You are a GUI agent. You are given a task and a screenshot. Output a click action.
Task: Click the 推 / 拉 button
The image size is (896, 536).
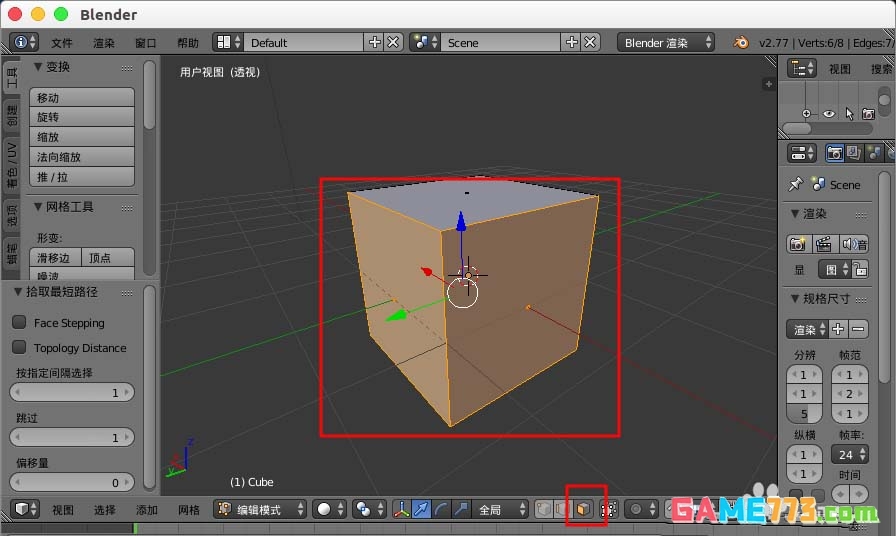82,177
